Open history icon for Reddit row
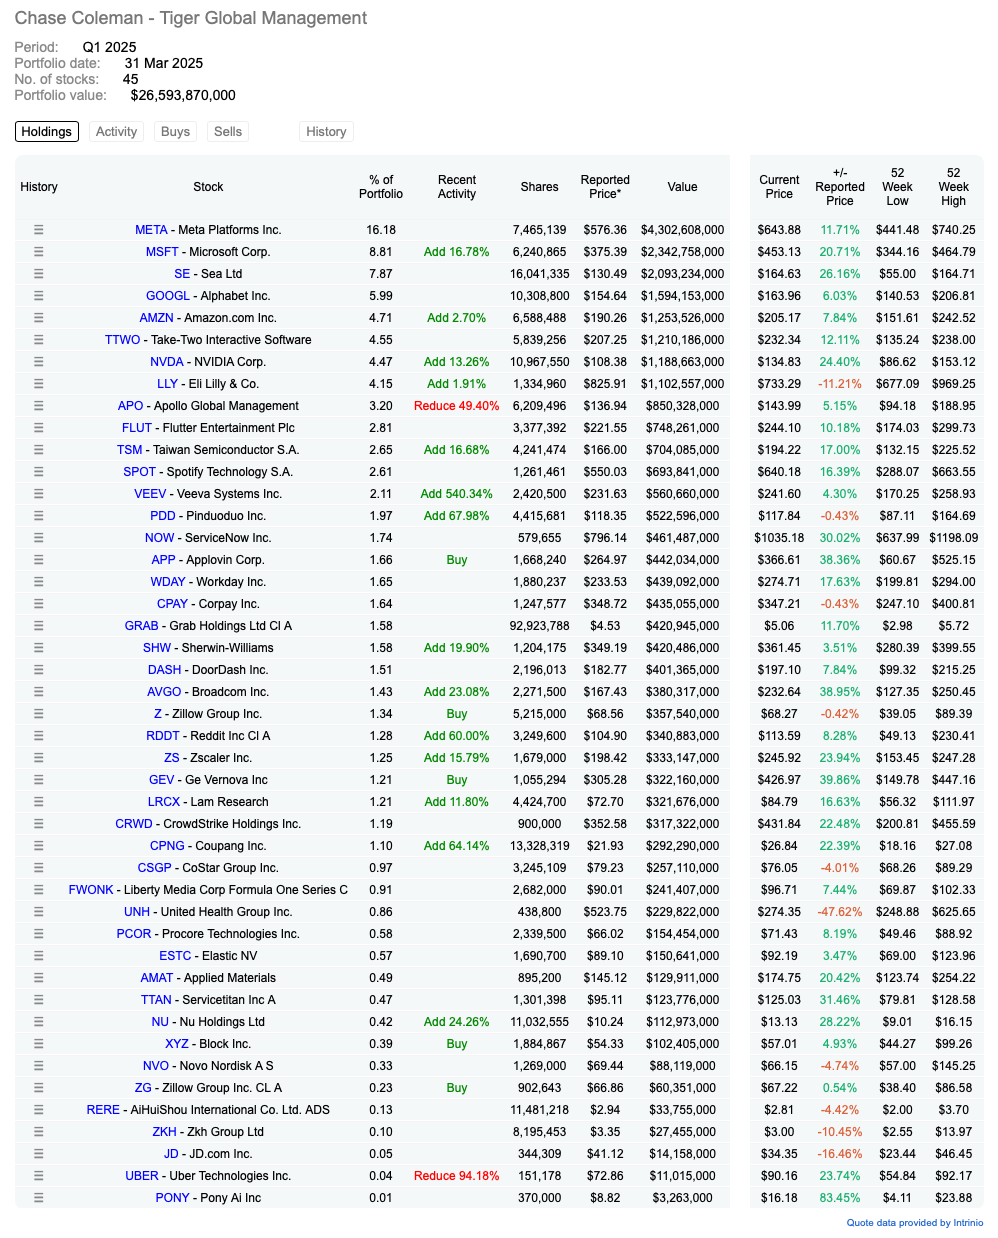 click(39, 736)
